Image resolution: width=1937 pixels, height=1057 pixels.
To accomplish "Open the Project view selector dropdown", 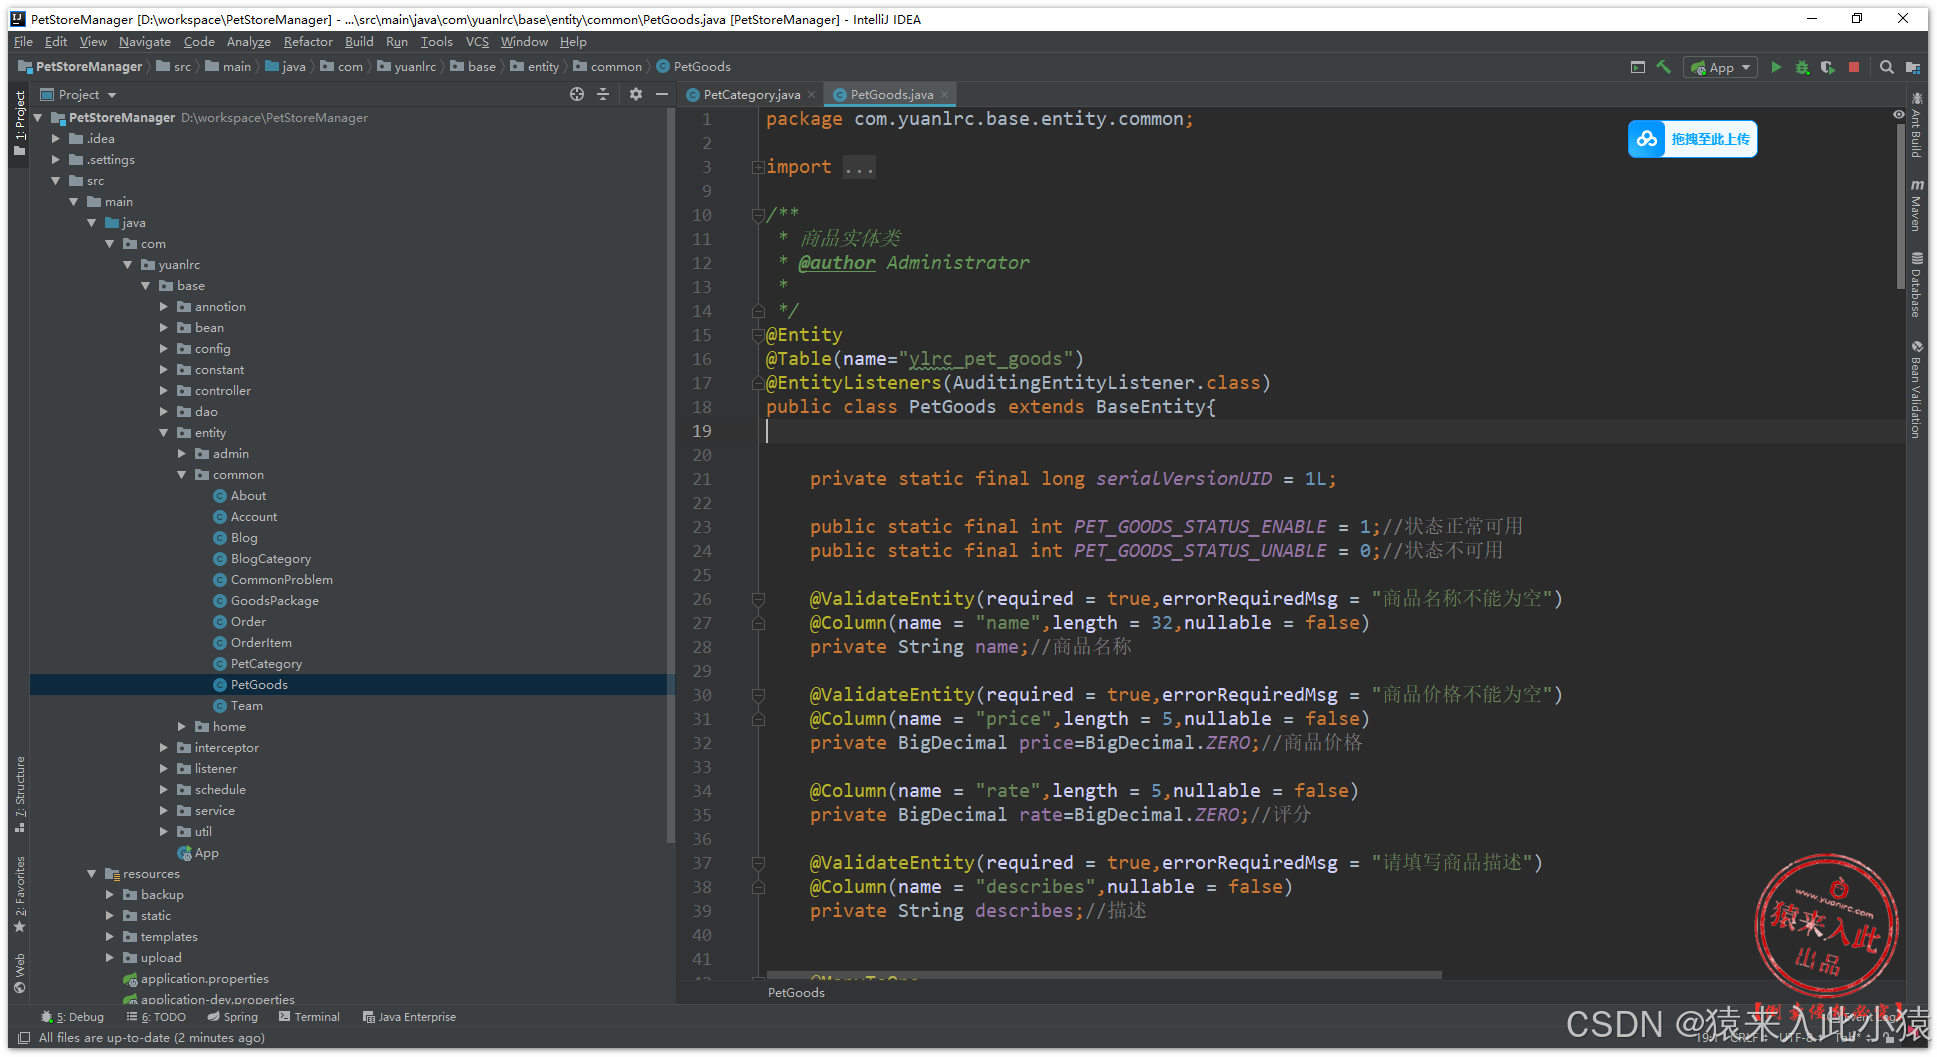I will click(79, 94).
